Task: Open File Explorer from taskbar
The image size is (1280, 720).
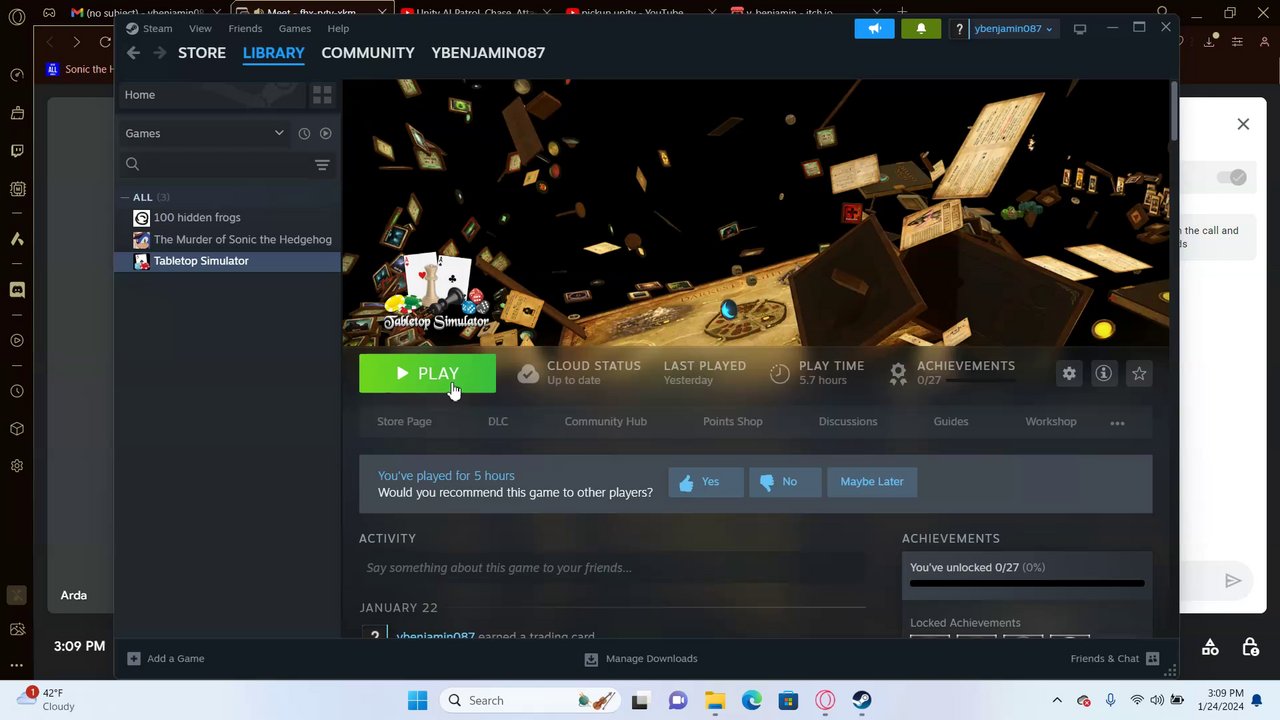Action: click(714, 700)
